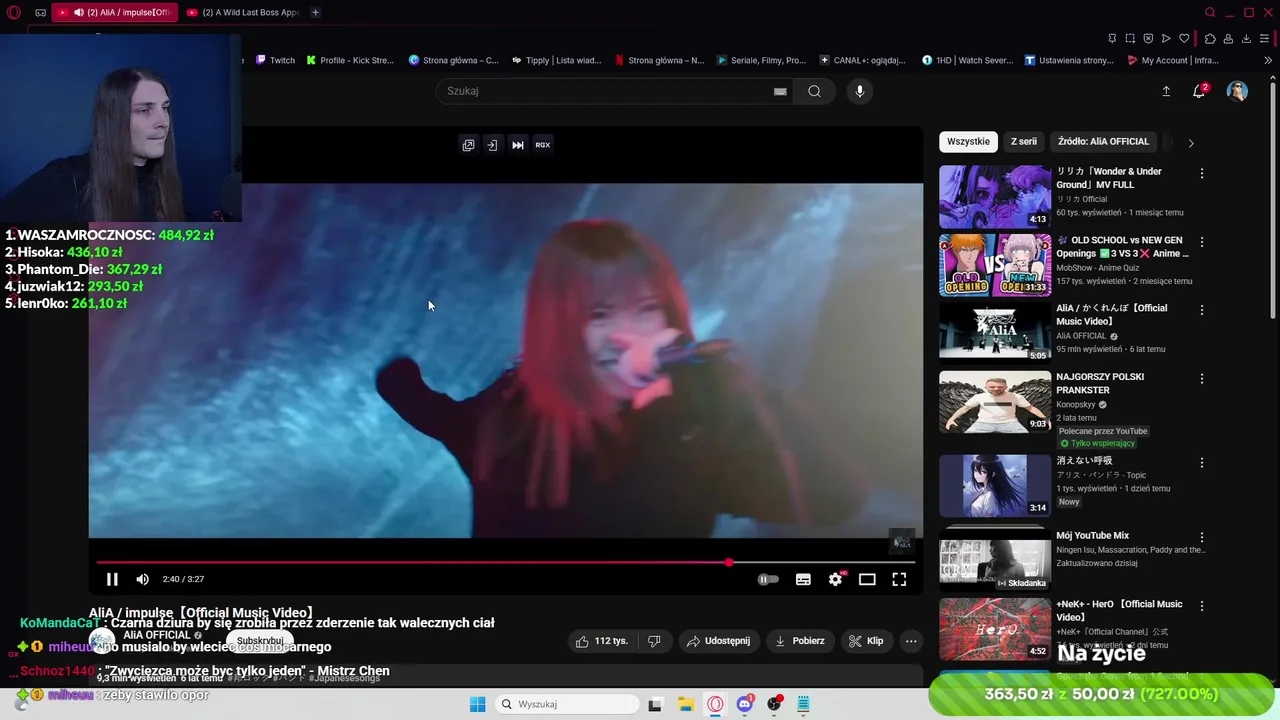Viewport: 1280px width, 720px height.
Task: Open the on-screen keyboard icon in search
Action: [780, 91]
